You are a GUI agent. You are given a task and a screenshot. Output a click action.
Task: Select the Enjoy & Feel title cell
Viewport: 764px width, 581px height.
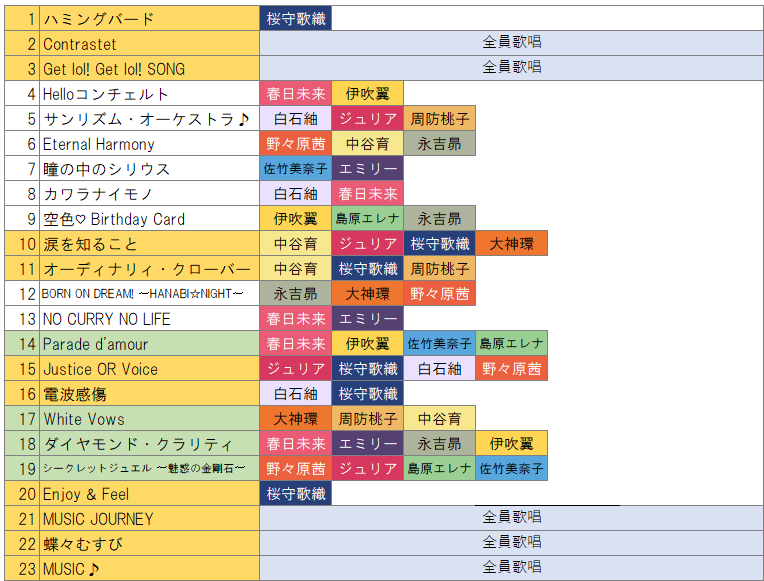148,494
